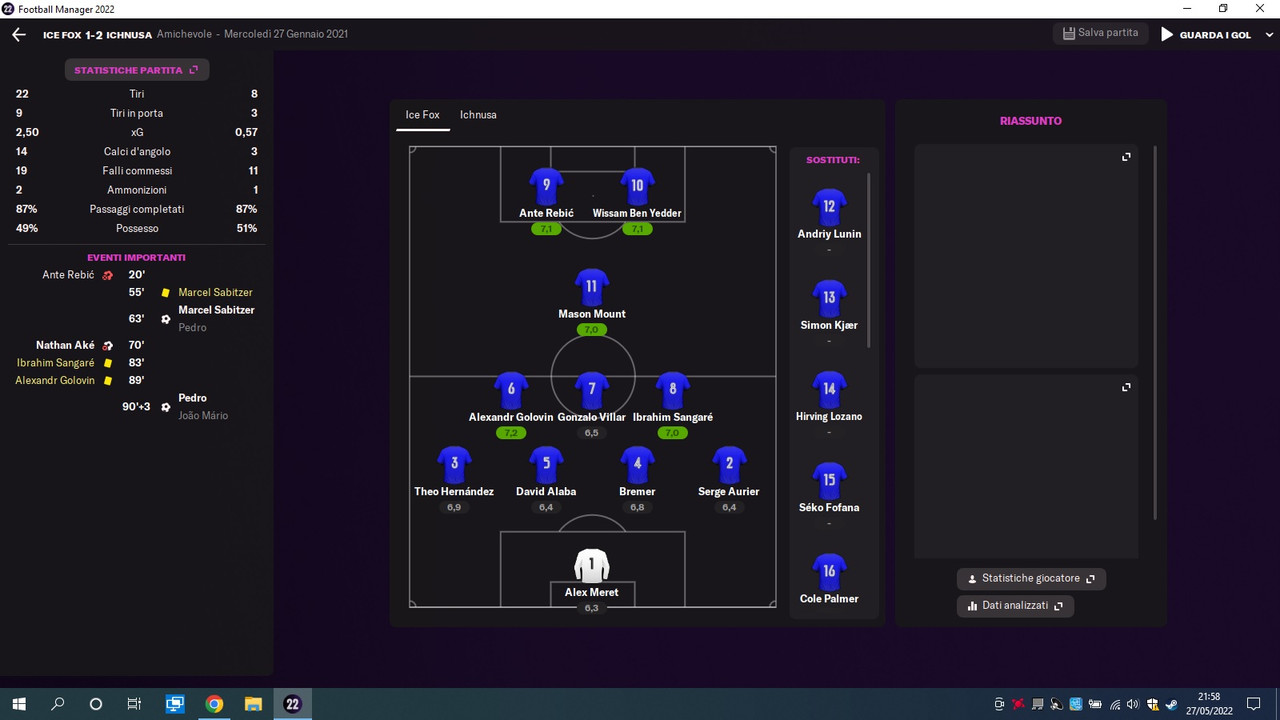This screenshot has width=1280, height=720.
Task: Switch to the Ice Fox tab
Action: pyautogui.click(x=422, y=115)
